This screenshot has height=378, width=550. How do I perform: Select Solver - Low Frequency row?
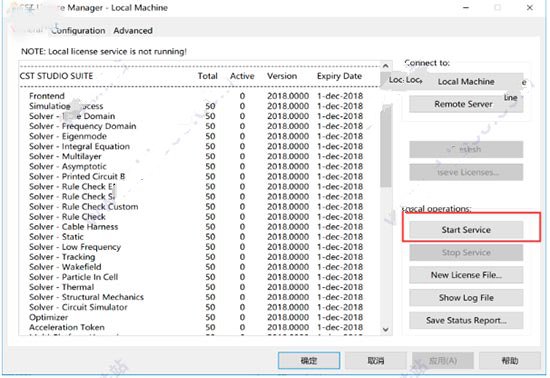[196, 247]
